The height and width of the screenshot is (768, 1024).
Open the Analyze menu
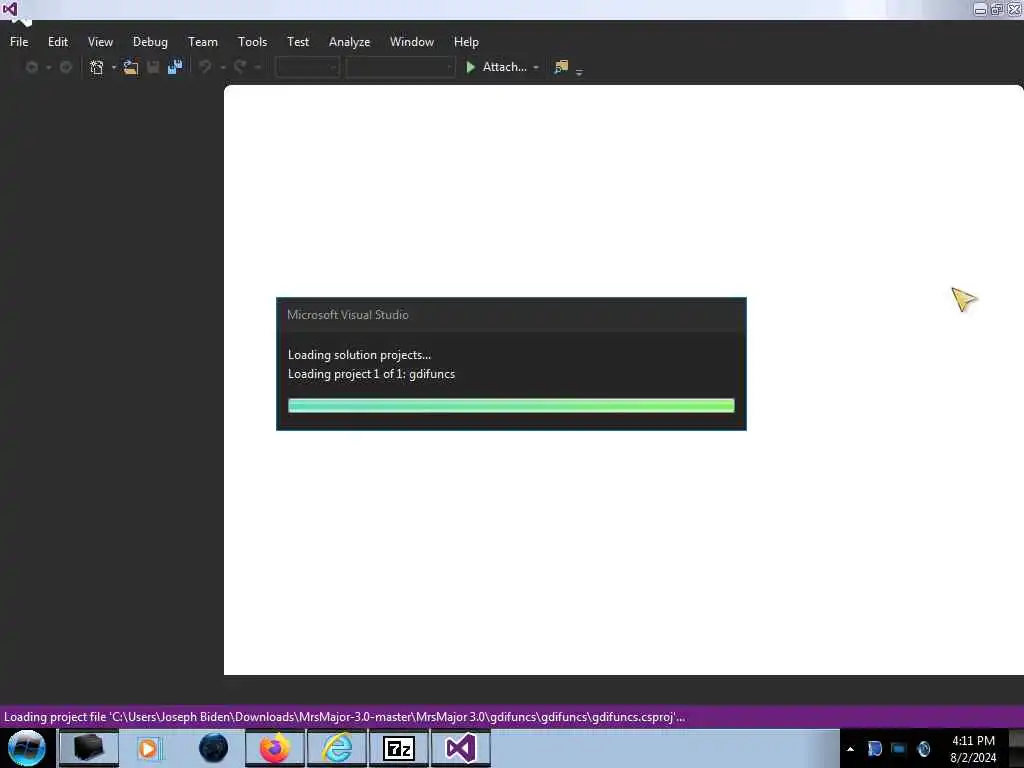tap(349, 42)
